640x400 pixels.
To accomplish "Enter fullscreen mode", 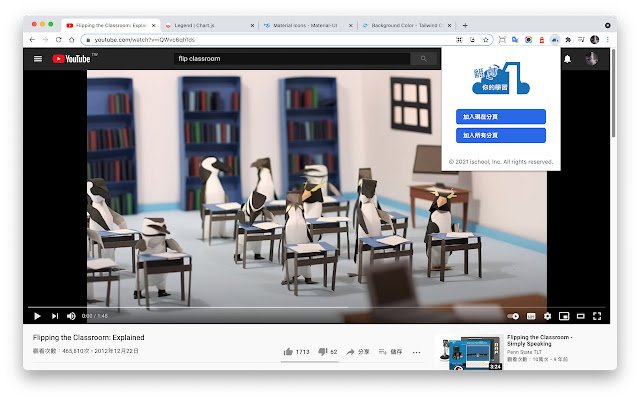I will tap(597, 316).
